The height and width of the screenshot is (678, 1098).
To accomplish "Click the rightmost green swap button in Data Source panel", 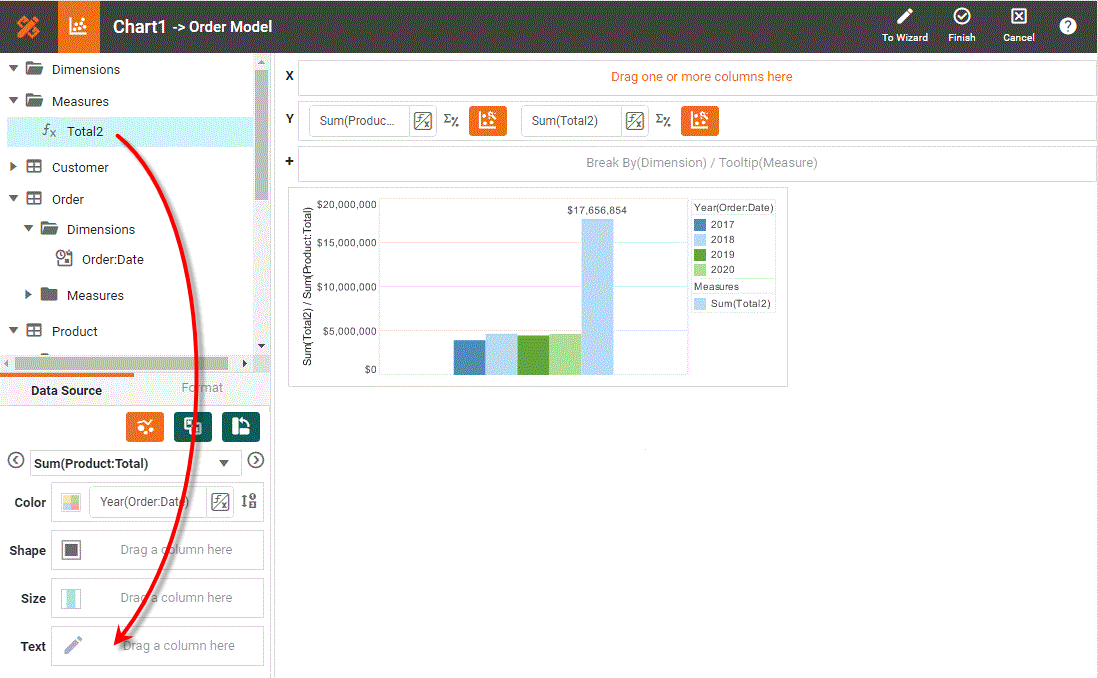I will tap(241, 427).
